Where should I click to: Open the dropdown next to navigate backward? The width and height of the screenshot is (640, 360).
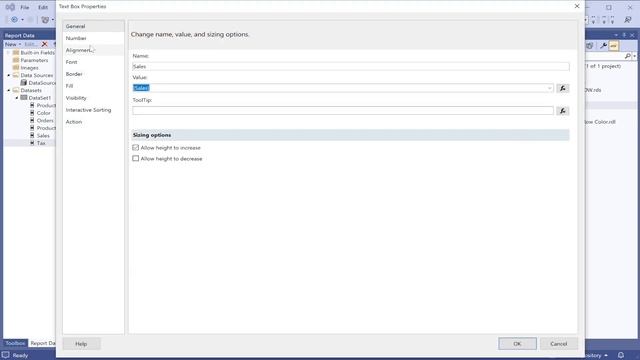22,20
